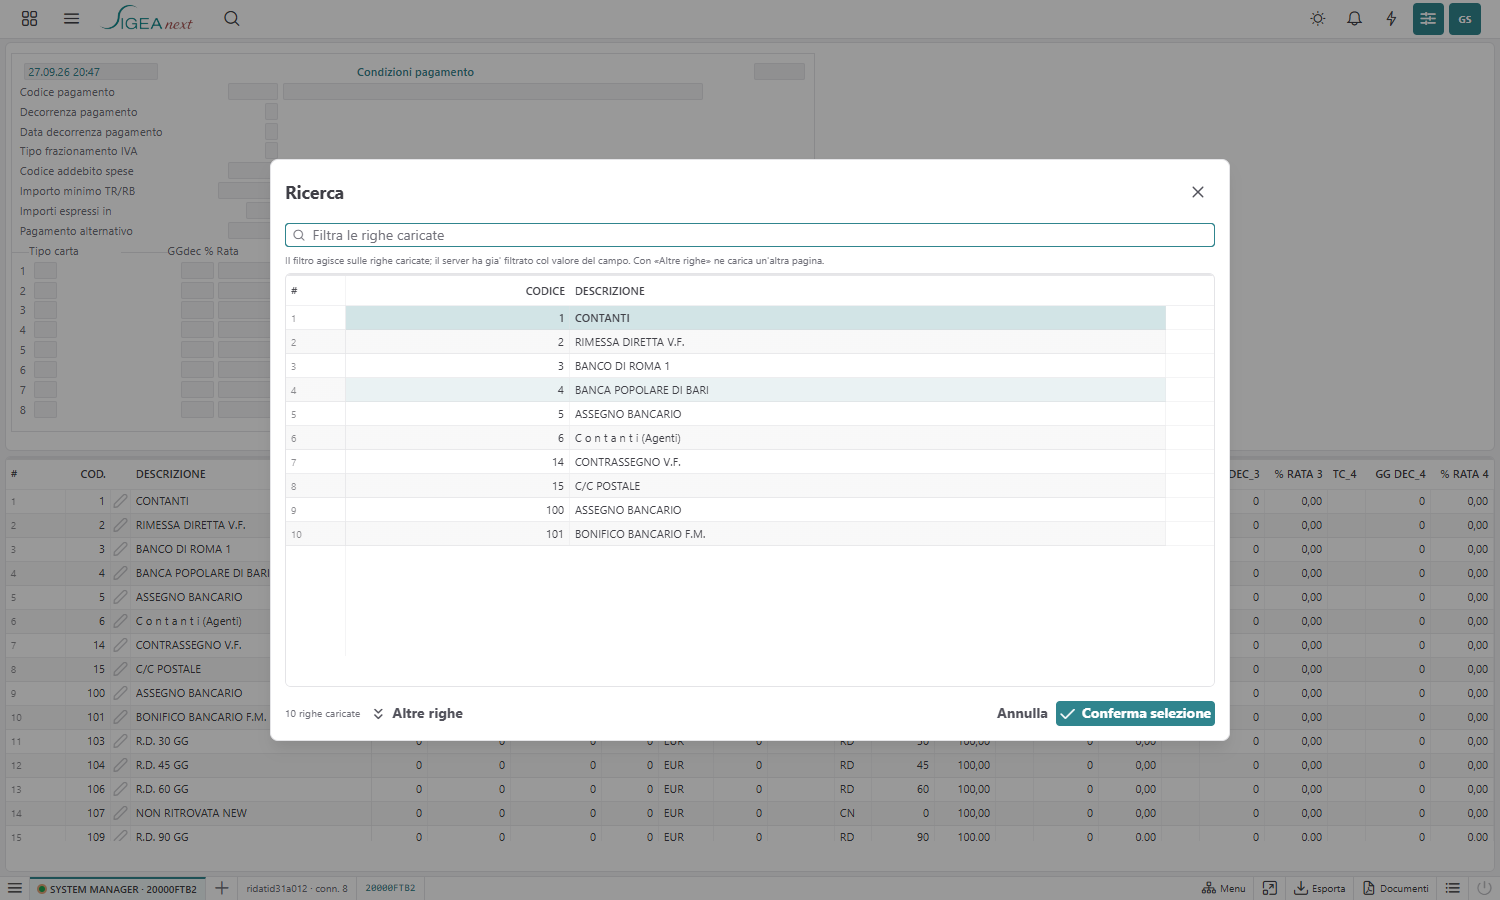Click Annulla to cancel the search dialog
The image size is (1500, 900).
[x=1022, y=713]
